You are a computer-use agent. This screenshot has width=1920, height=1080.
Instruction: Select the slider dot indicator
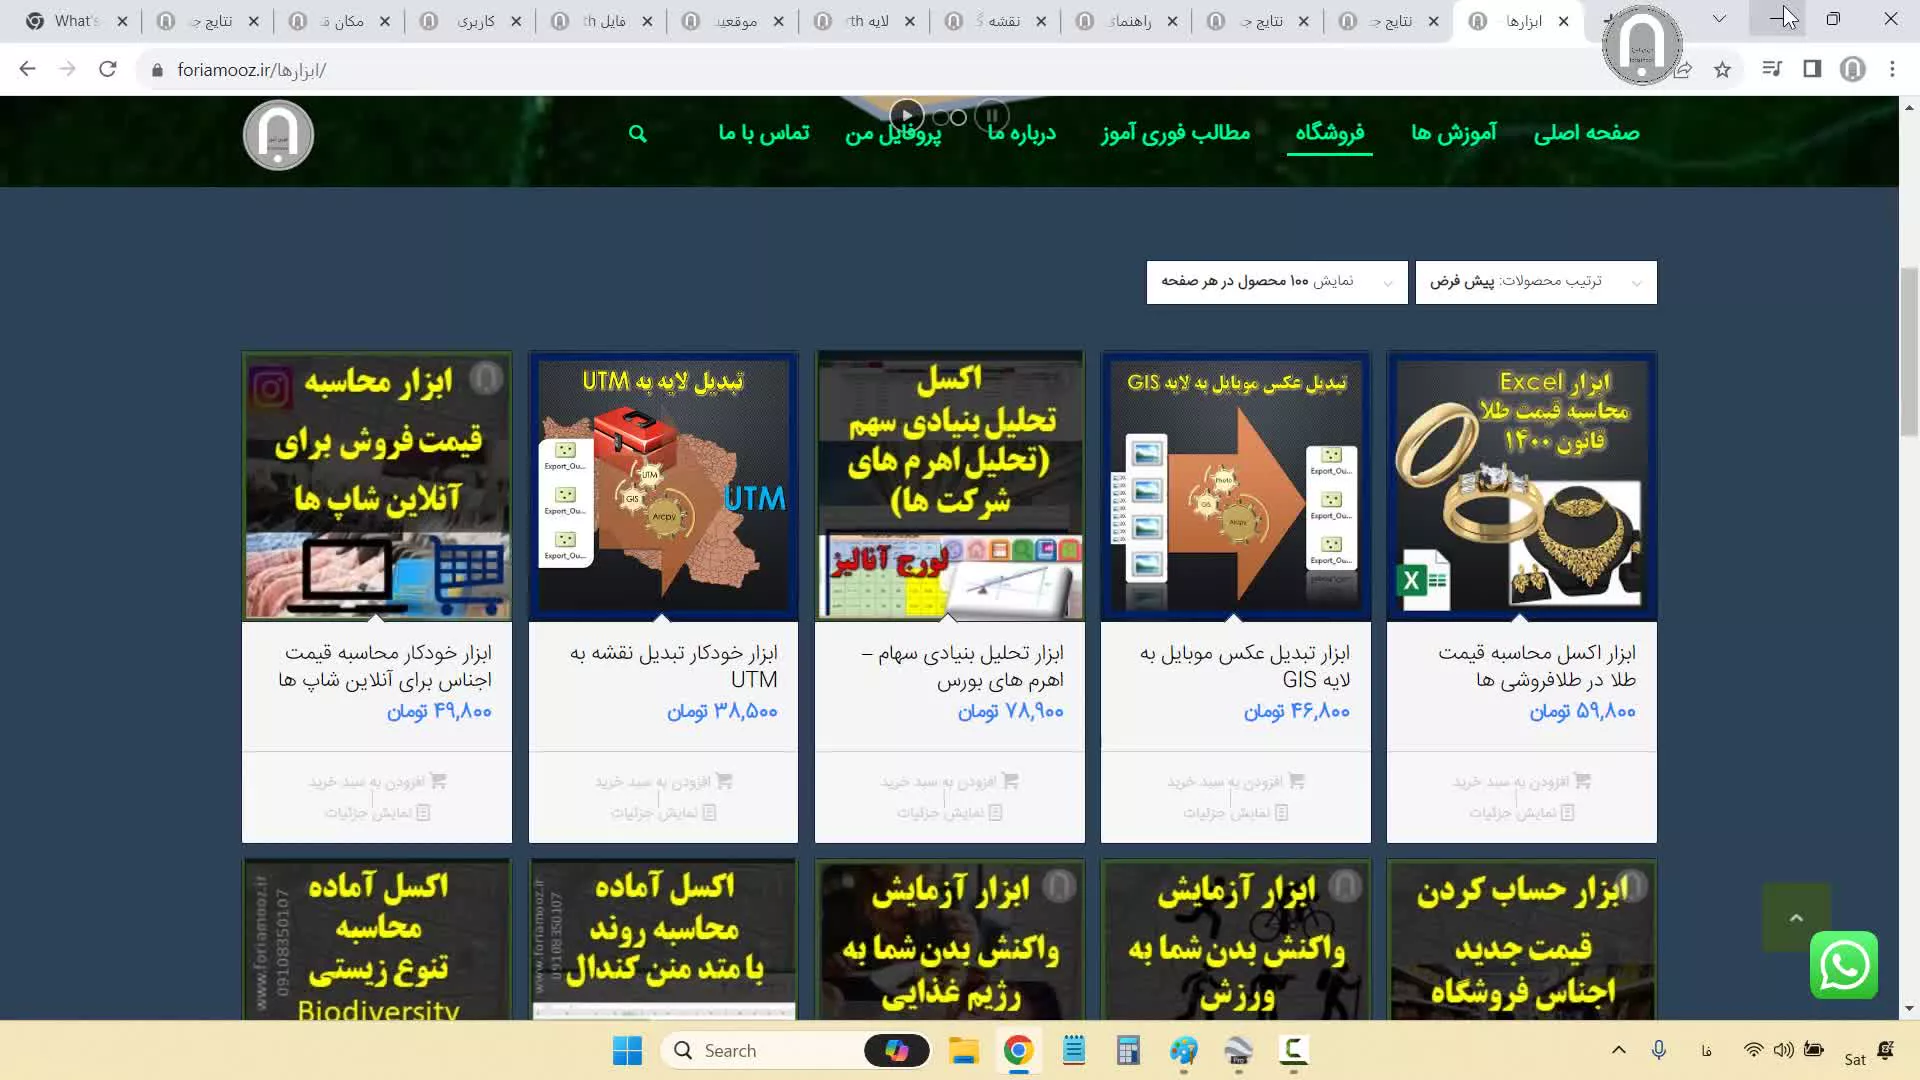click(958, 118)
